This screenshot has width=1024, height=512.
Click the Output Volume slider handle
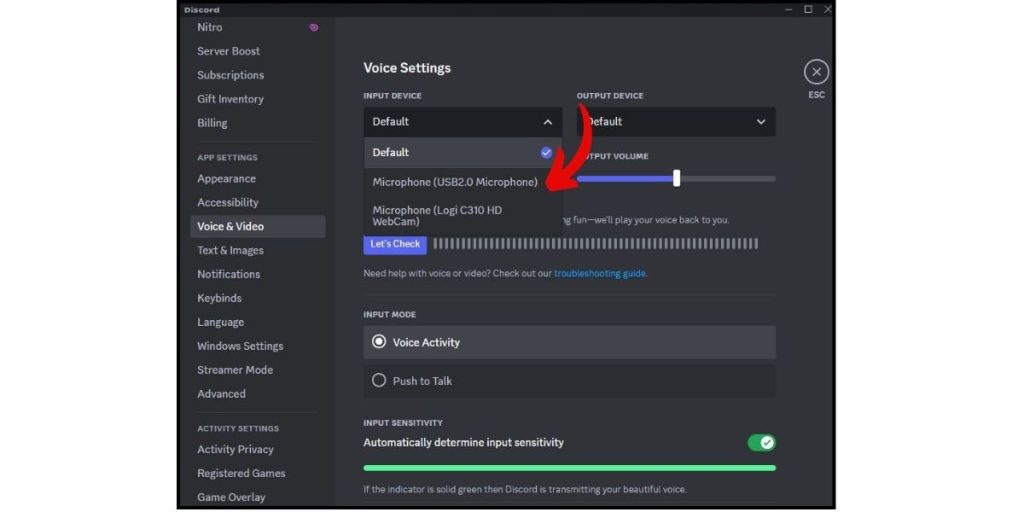677,178
